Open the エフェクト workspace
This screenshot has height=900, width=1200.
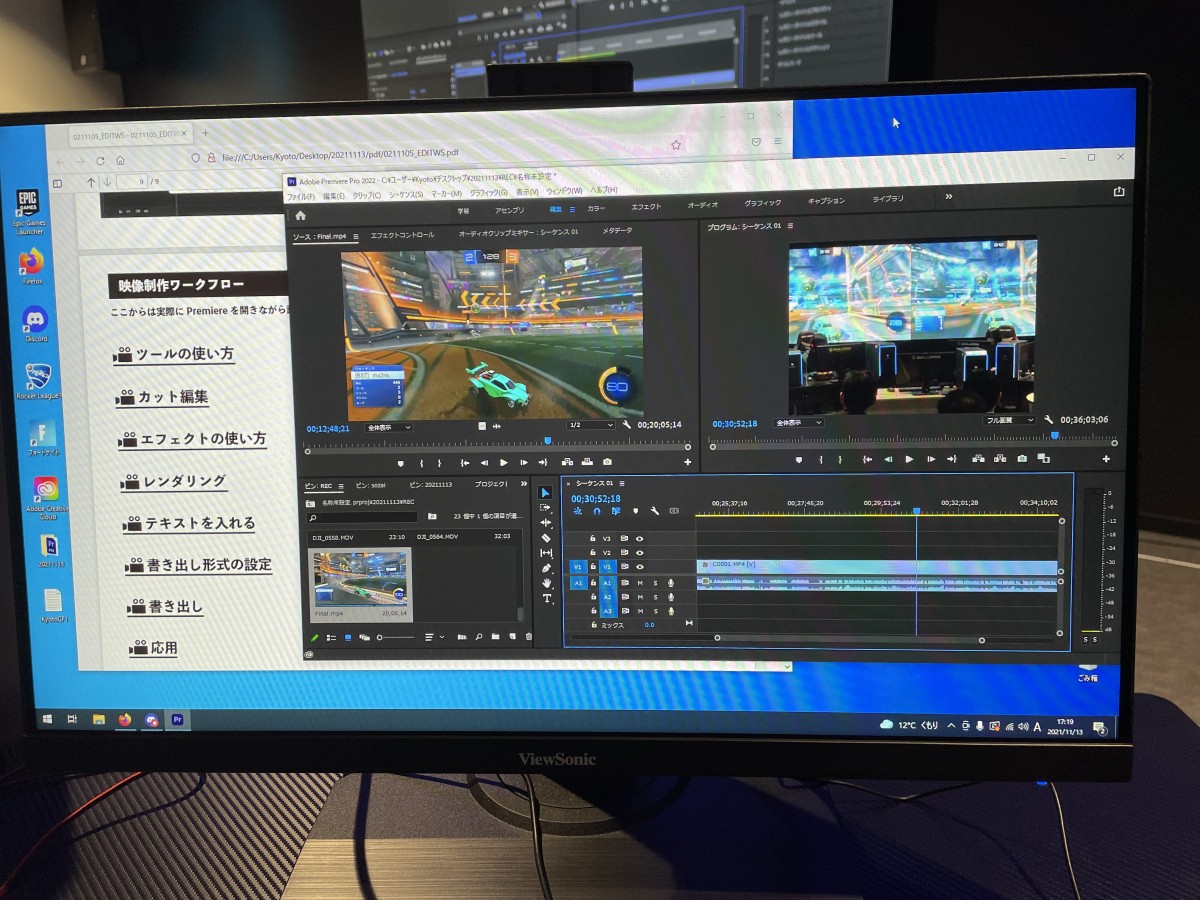click(645, 207)
